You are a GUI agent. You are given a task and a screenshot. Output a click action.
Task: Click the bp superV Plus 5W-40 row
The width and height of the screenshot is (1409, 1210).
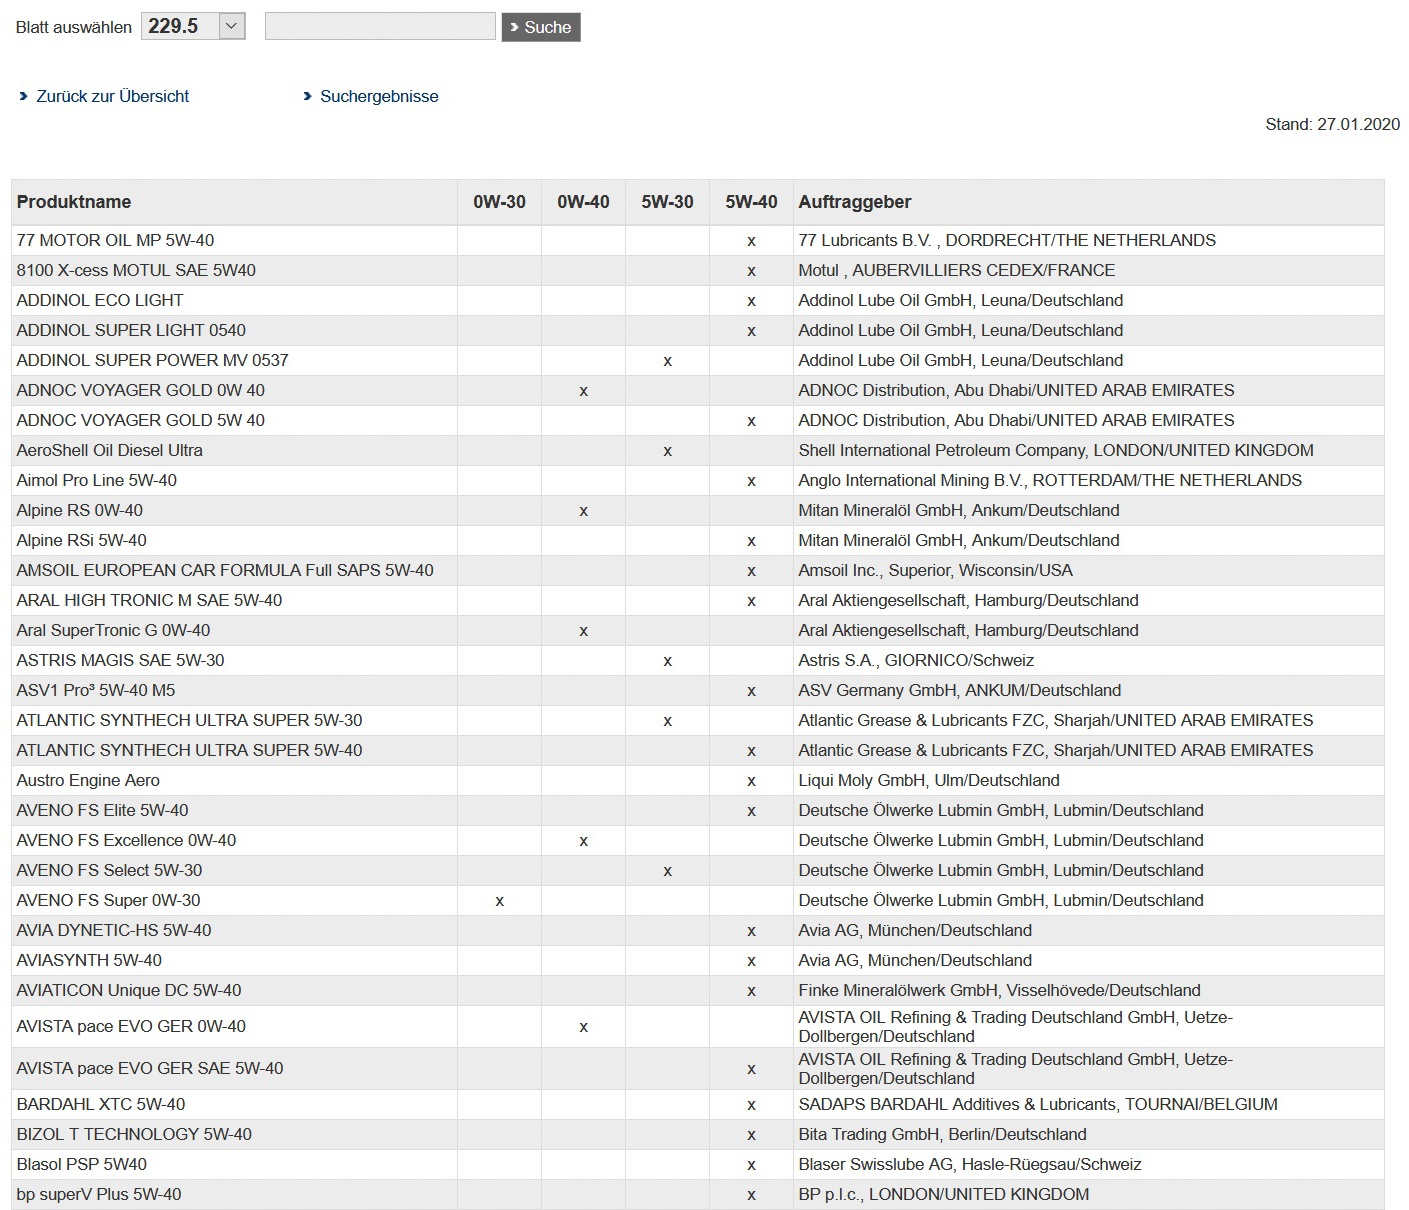[99, 1195]
